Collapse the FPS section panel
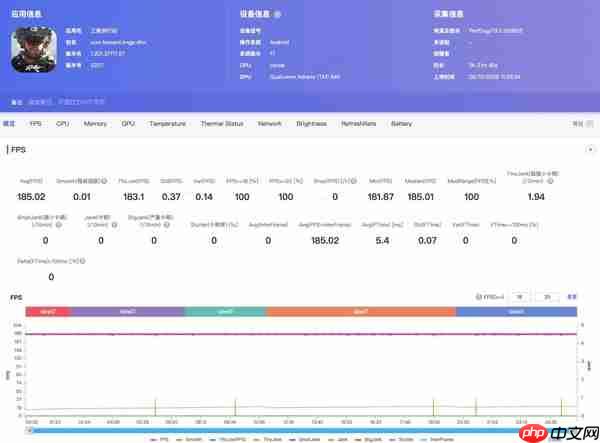 pyautogui.click(x=590, y=150)
